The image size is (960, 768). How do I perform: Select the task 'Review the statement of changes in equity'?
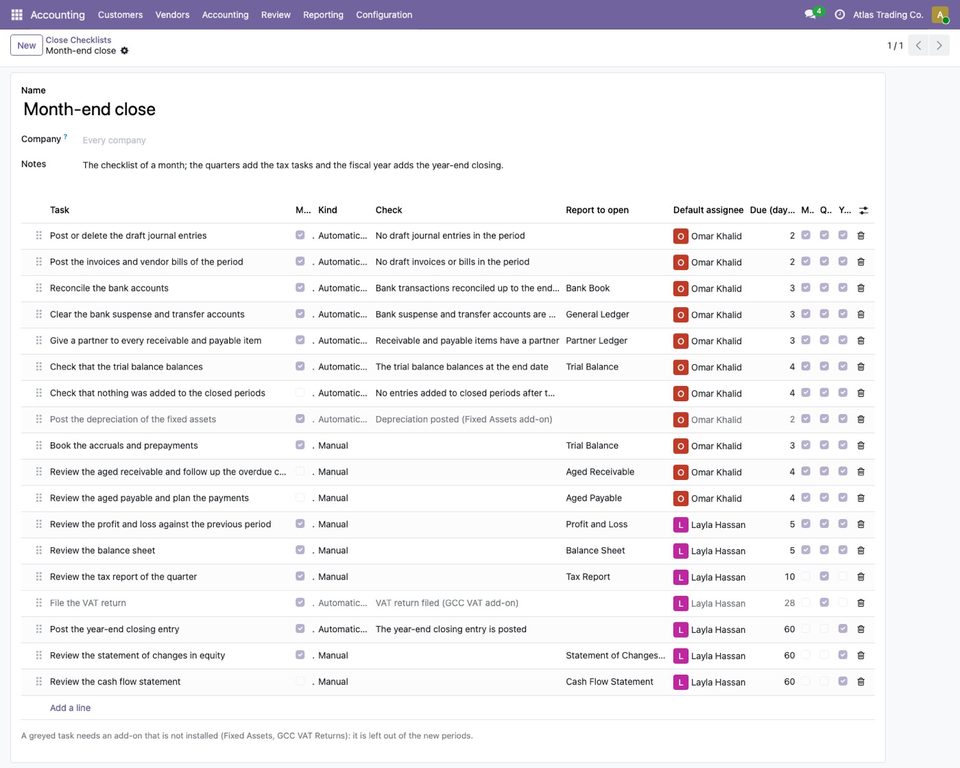(137, 655)
